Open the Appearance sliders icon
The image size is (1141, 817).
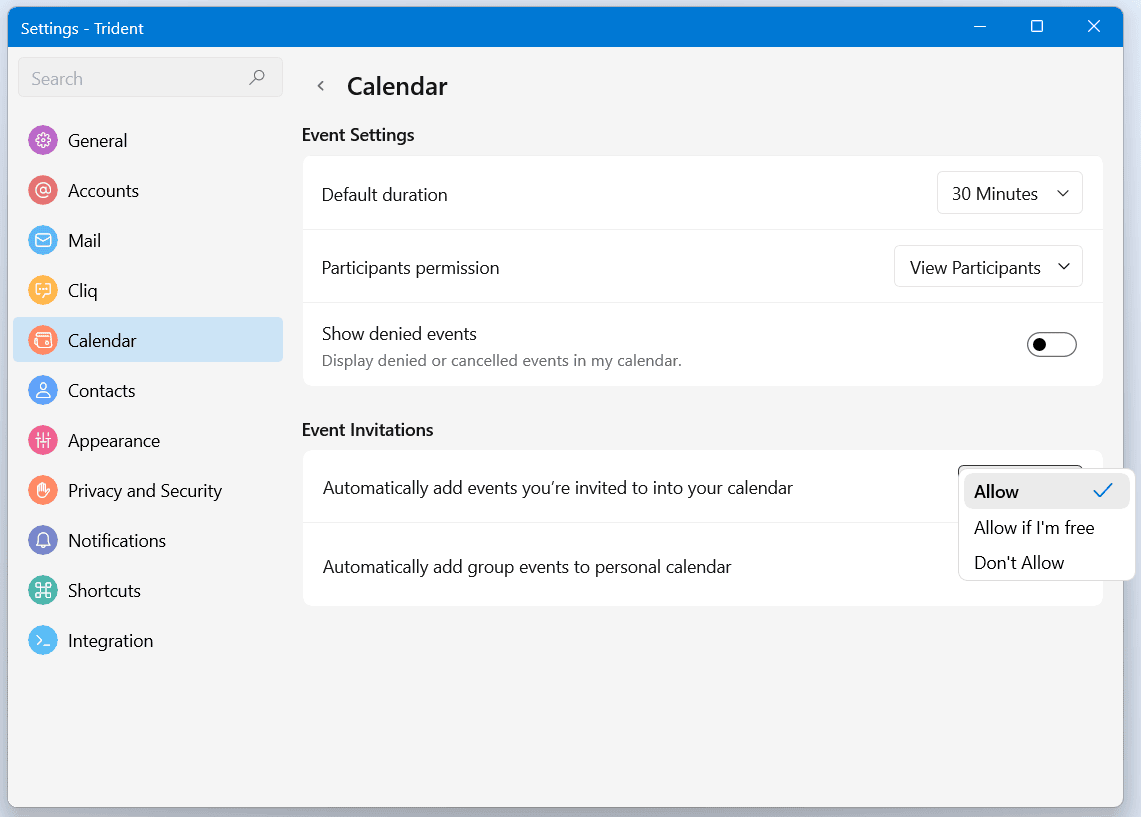coord(43,441)
